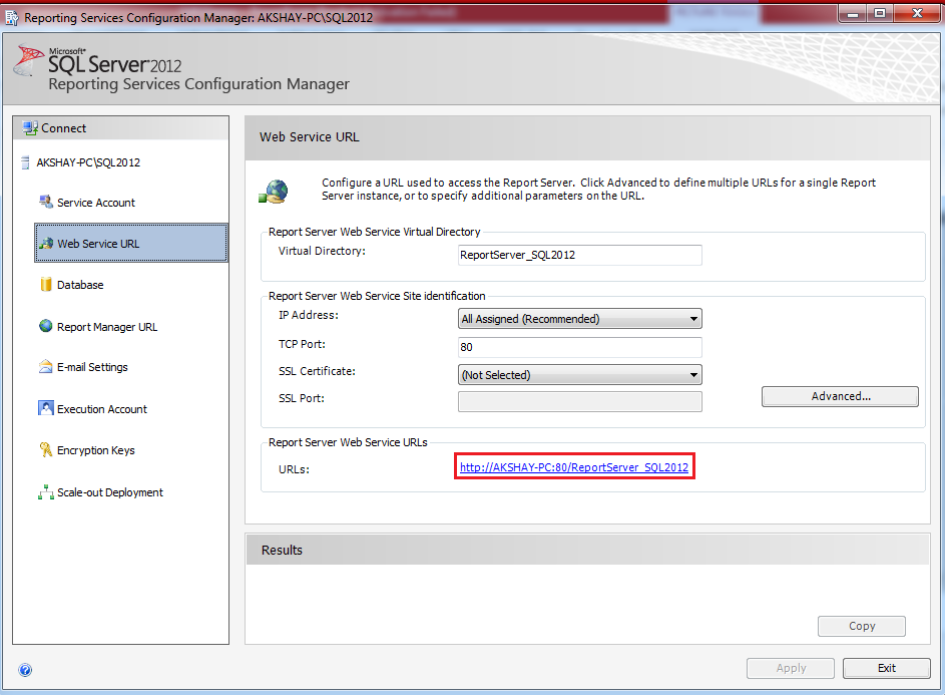
Task: Click the Web Service URL page heading
Action: [309, 137]
